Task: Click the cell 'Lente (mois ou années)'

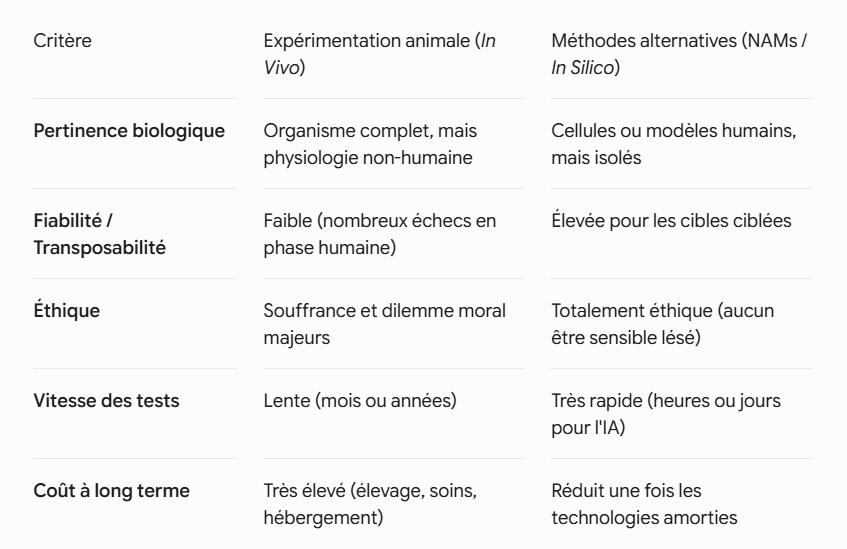Action: coord(360,400)
